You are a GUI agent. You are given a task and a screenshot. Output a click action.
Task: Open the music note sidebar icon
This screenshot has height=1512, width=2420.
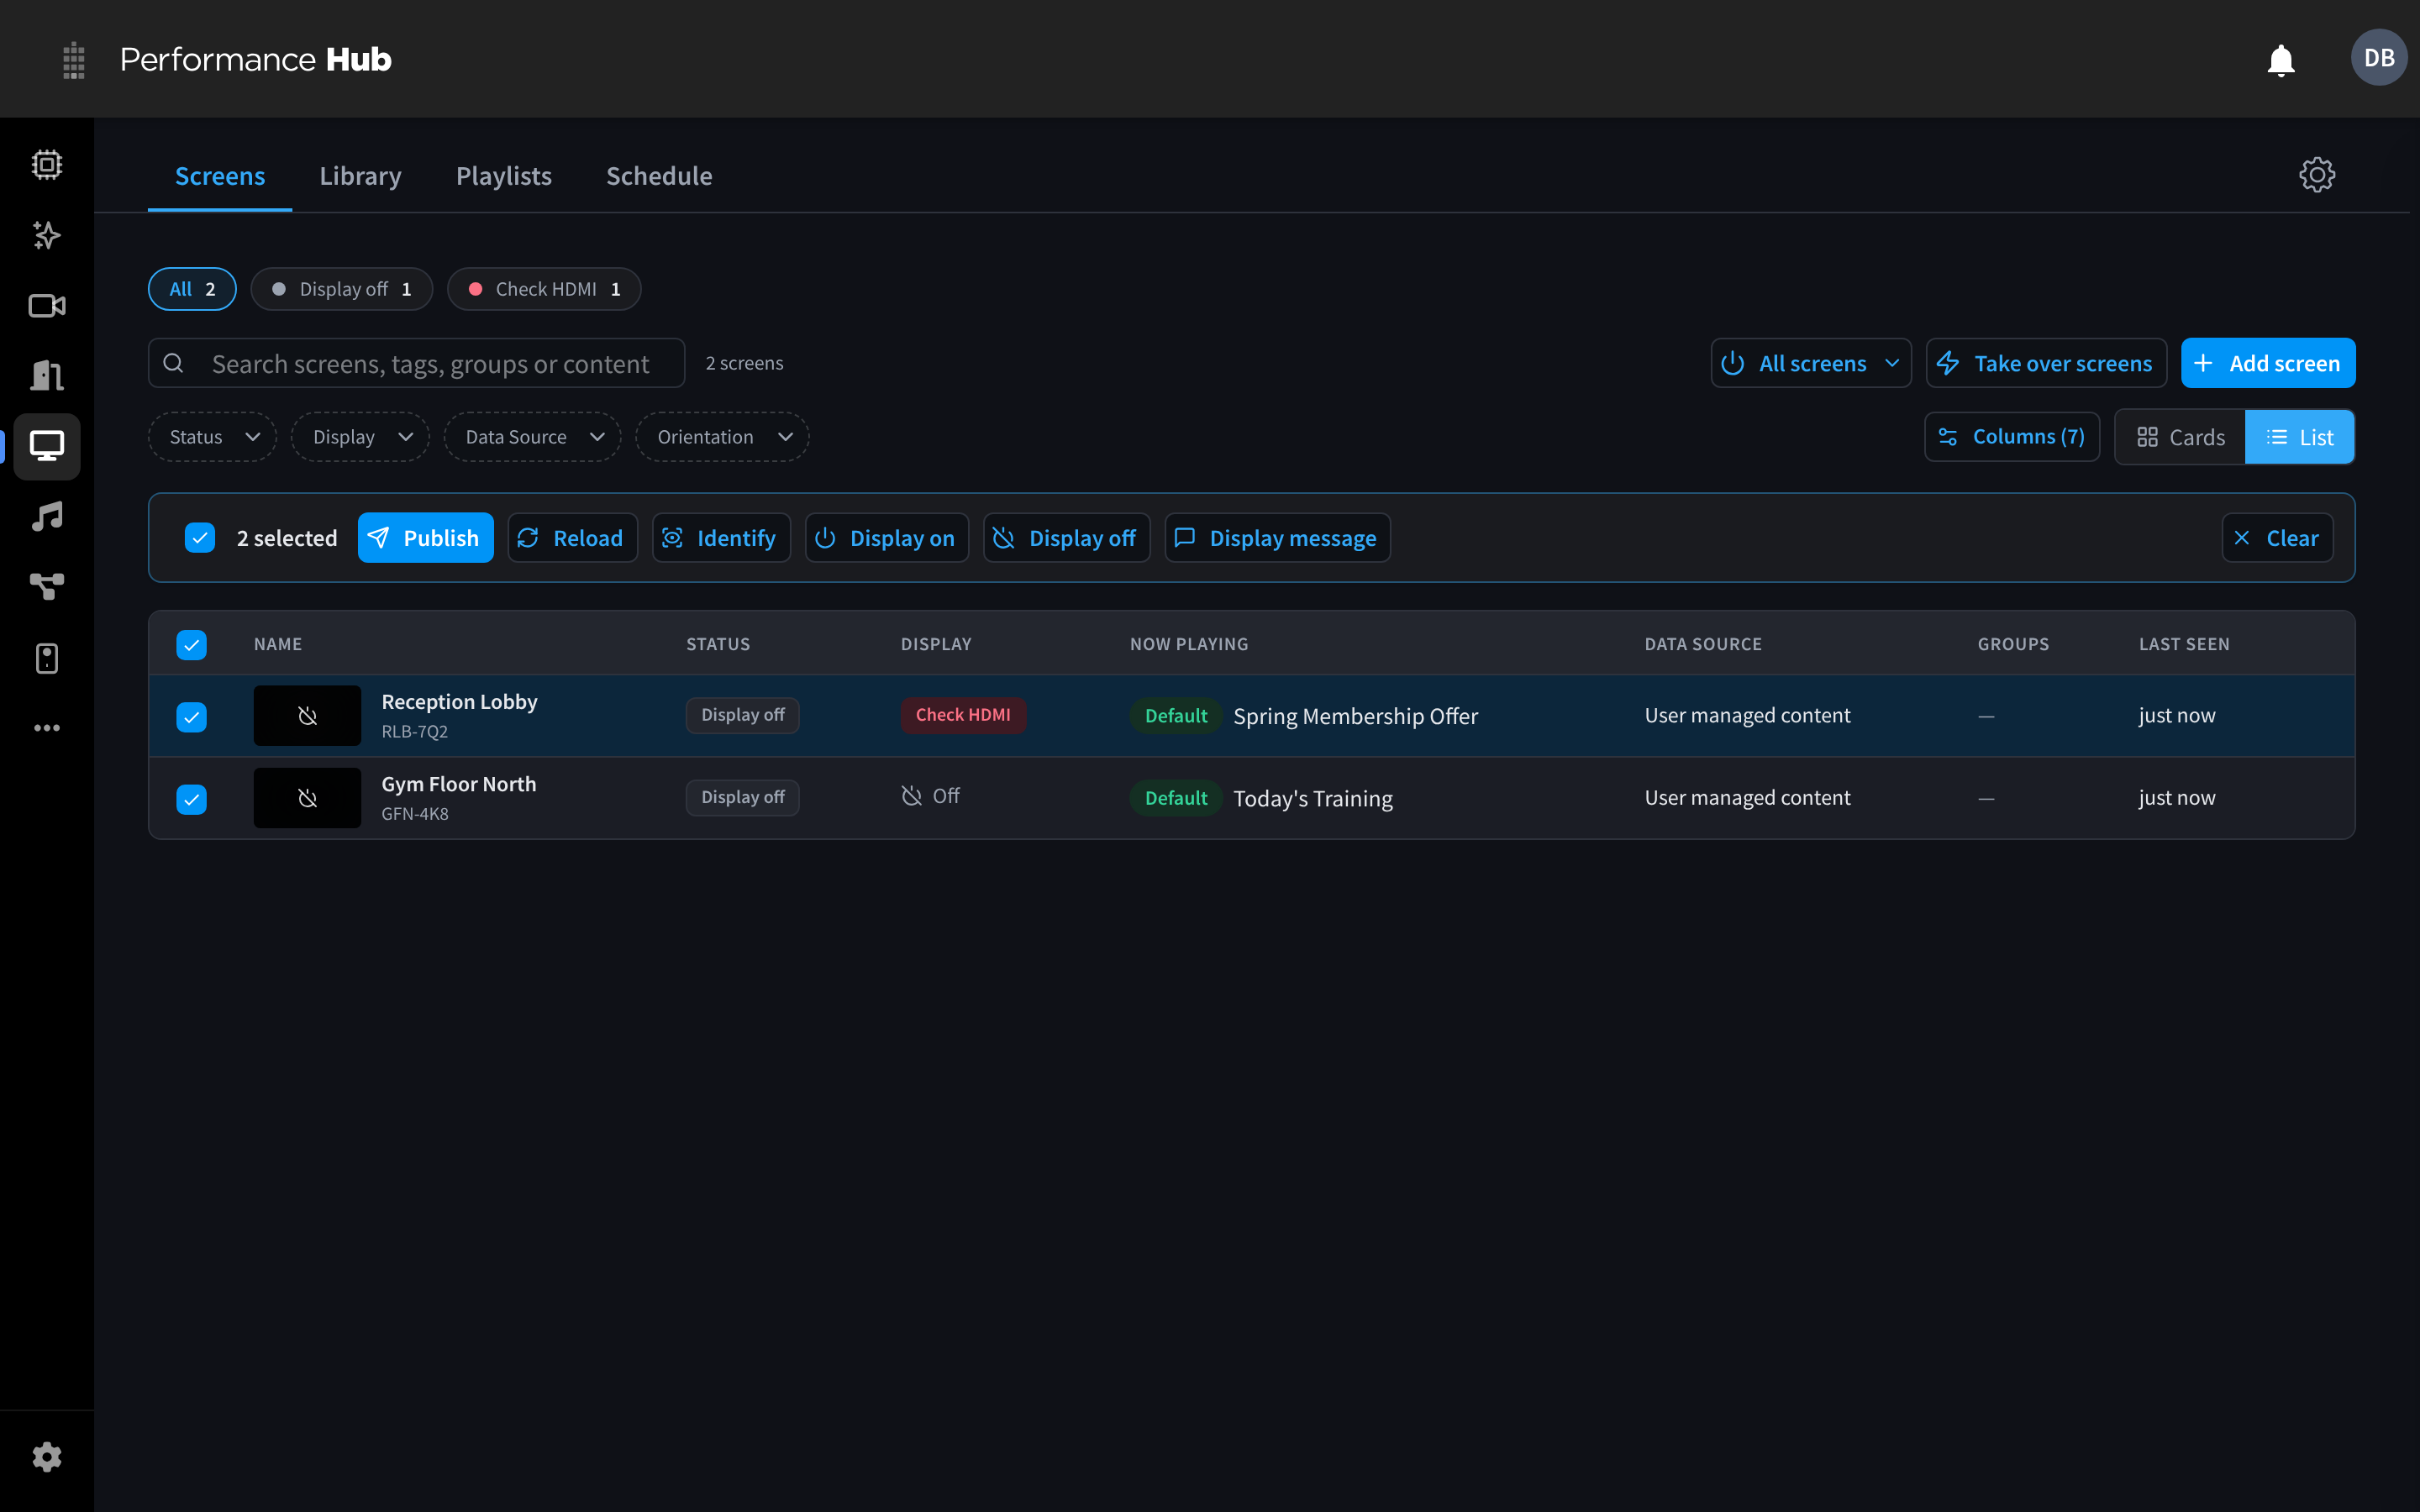point(47,517)
